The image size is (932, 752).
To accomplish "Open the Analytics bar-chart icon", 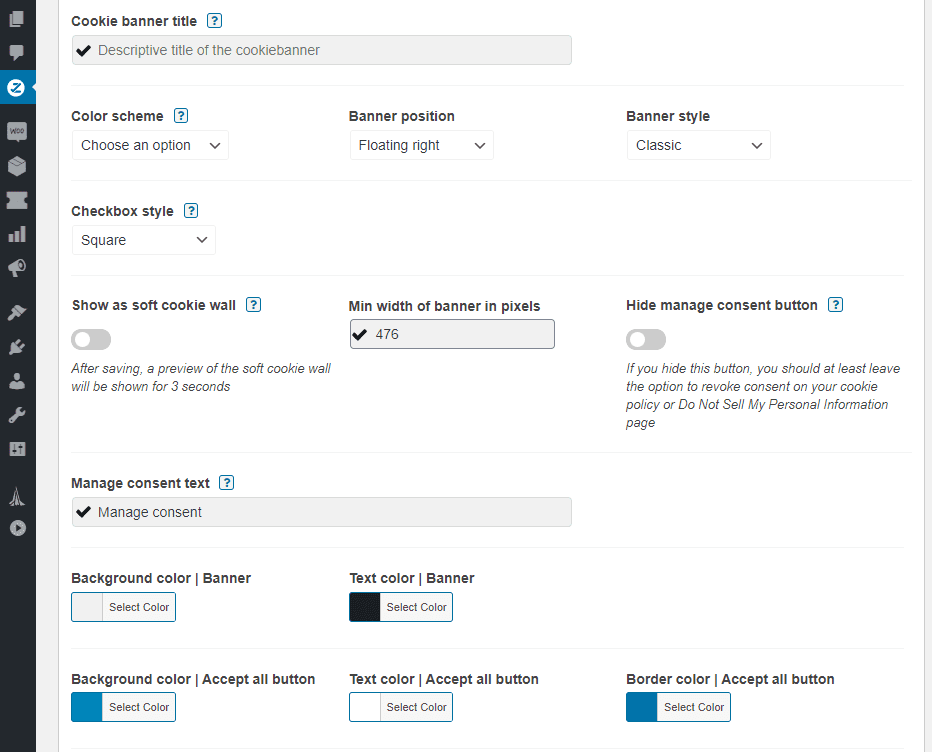I will click(17, 233).
